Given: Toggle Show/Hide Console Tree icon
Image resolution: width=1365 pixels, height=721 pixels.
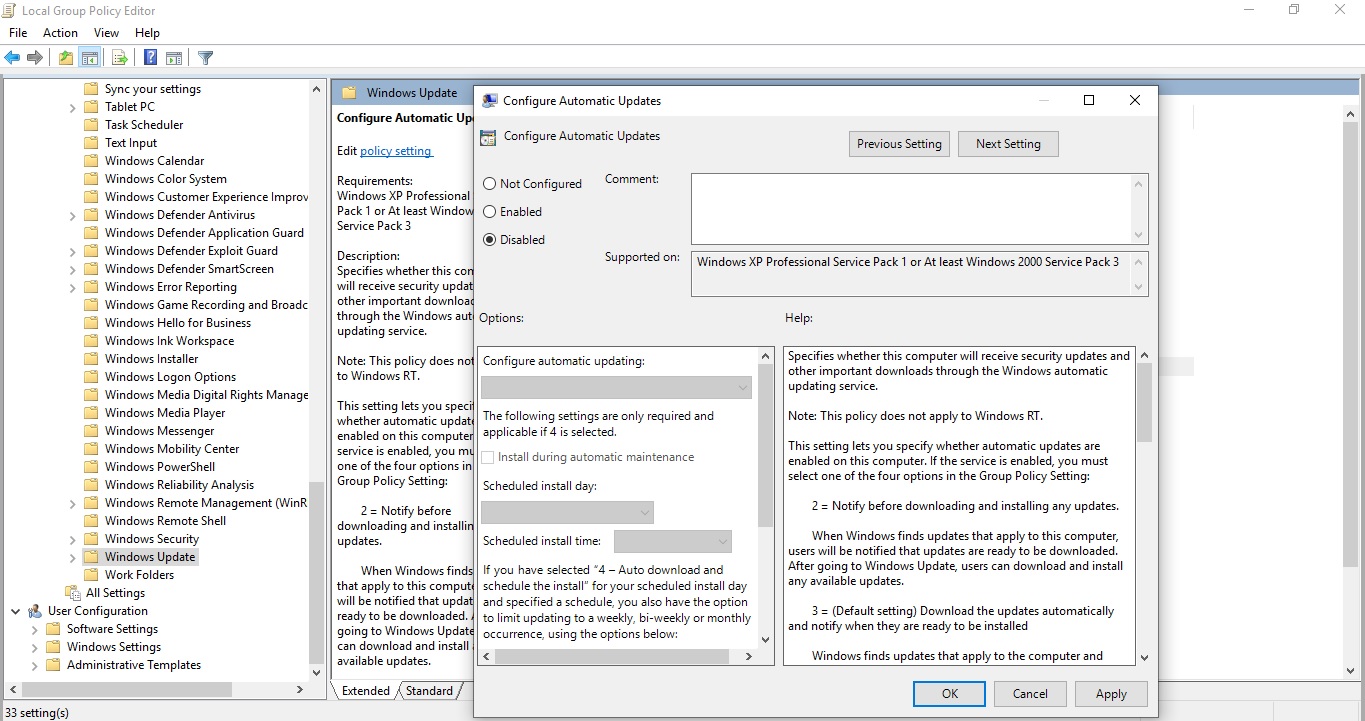Looking at the screenshot, I should pos(90,58).
